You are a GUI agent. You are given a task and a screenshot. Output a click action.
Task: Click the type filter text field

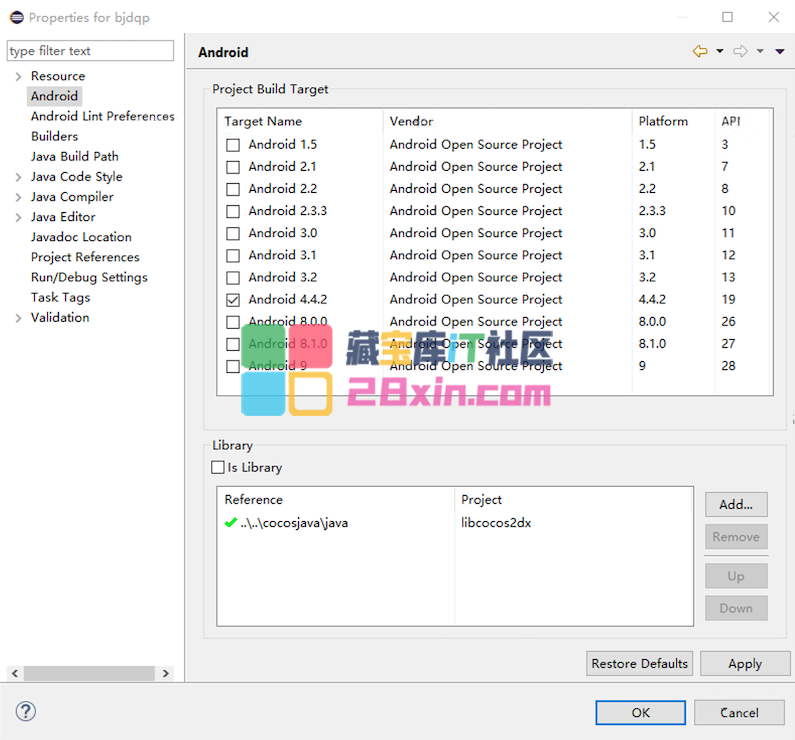coord(90,51)
